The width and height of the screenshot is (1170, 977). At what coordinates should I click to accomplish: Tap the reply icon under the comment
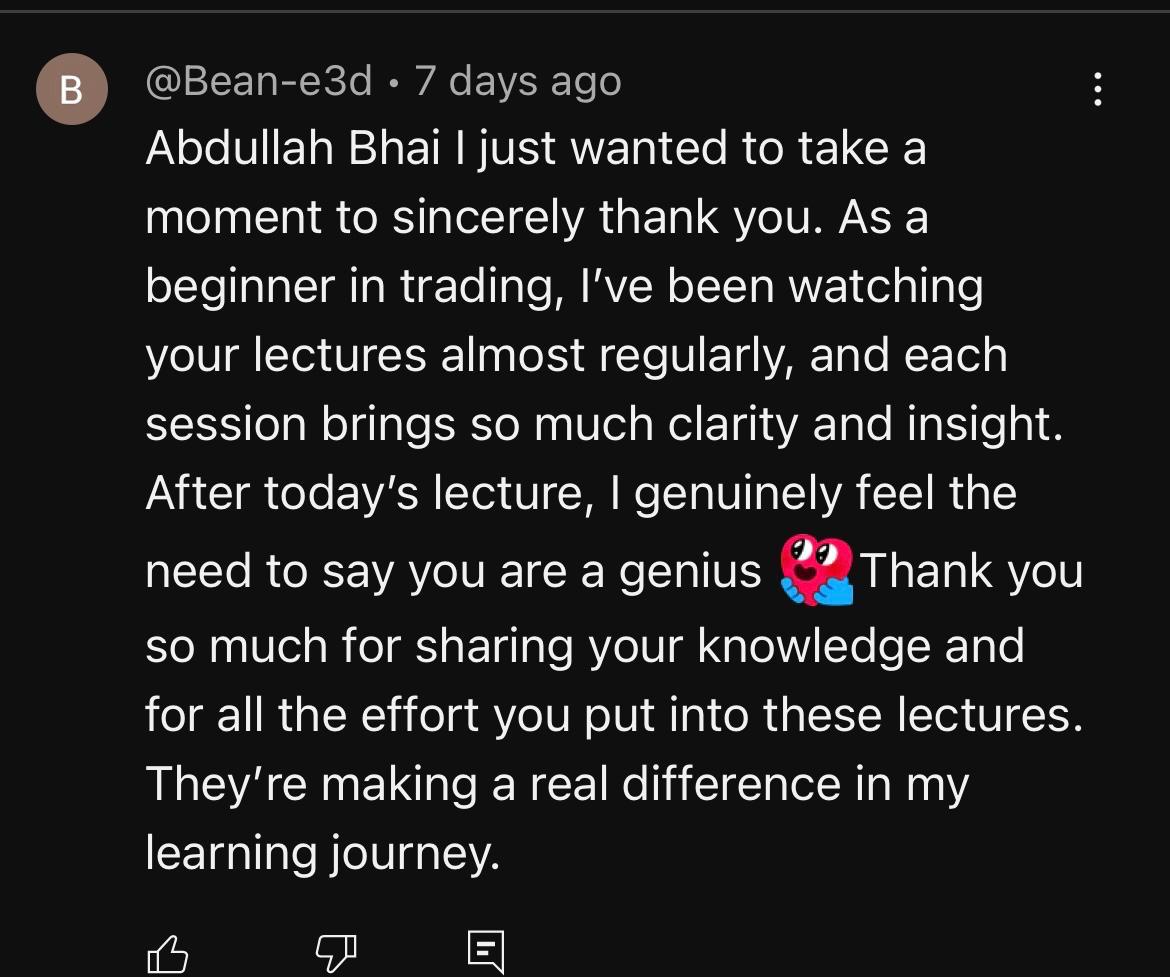(486, 952)
